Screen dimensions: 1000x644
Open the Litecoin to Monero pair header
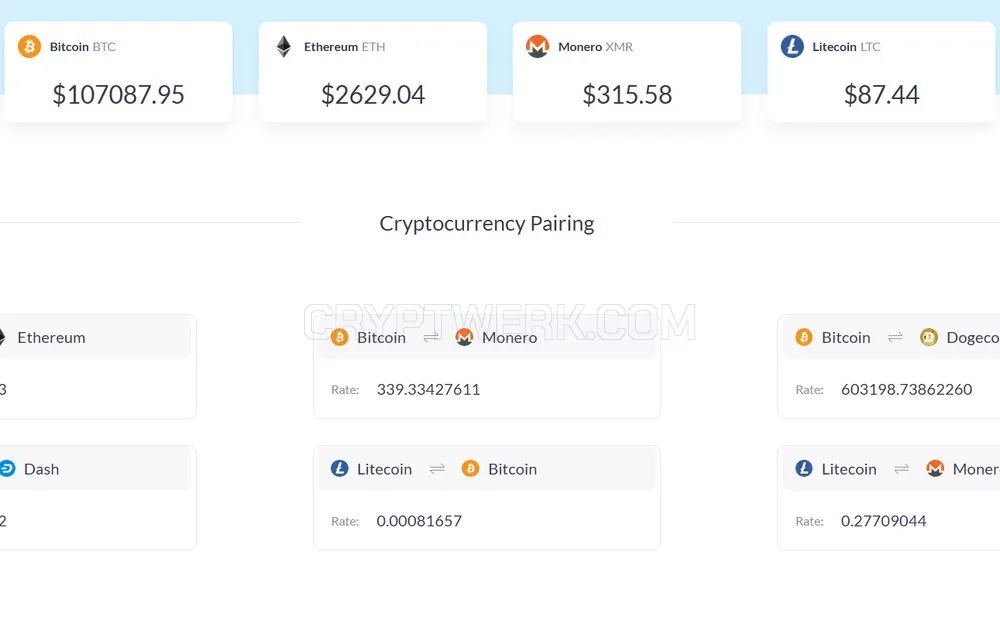(891, 469)
